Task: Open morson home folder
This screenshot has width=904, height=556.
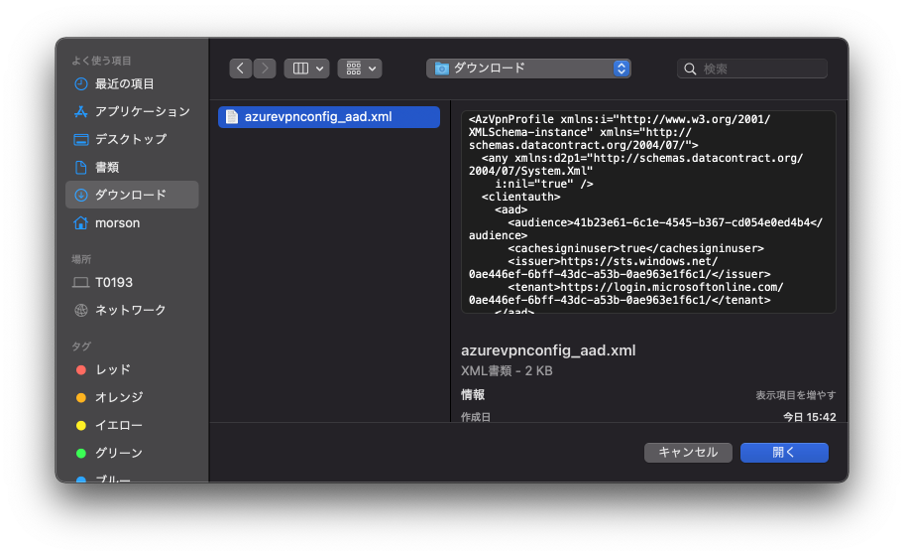Action: pos(117,223)
